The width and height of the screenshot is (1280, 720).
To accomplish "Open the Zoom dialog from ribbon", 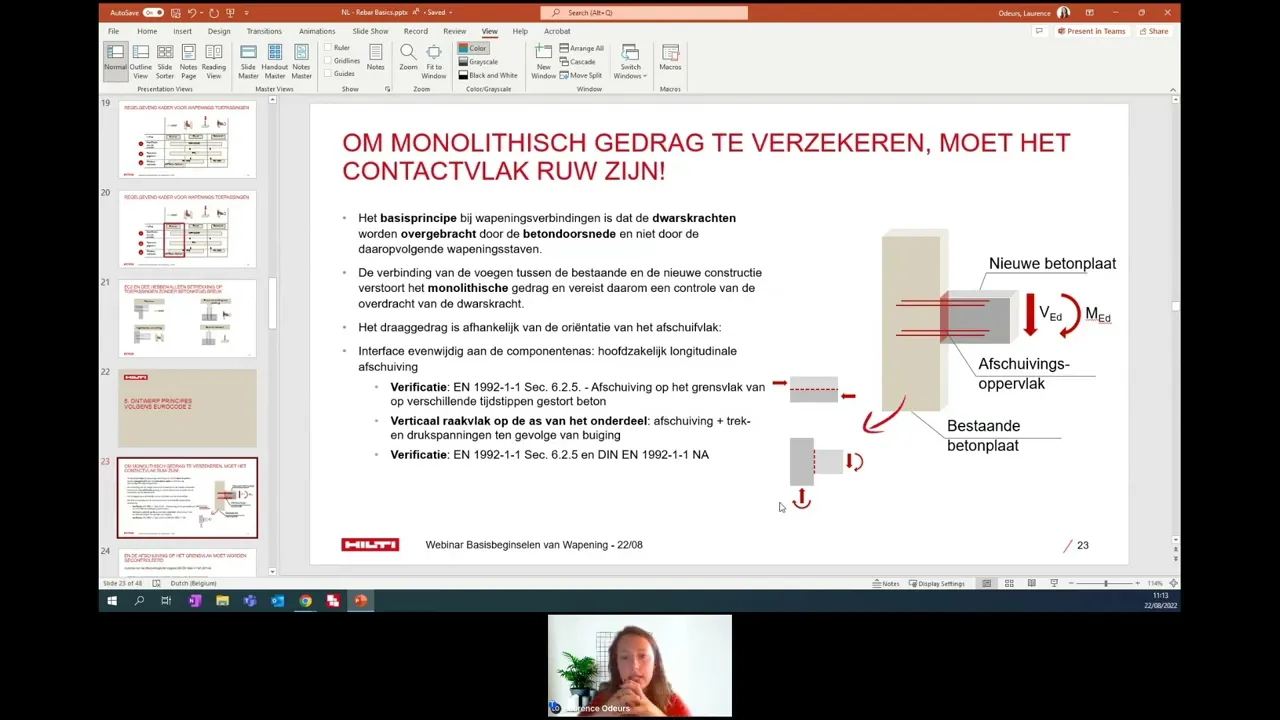I will (x=408, y=58).
